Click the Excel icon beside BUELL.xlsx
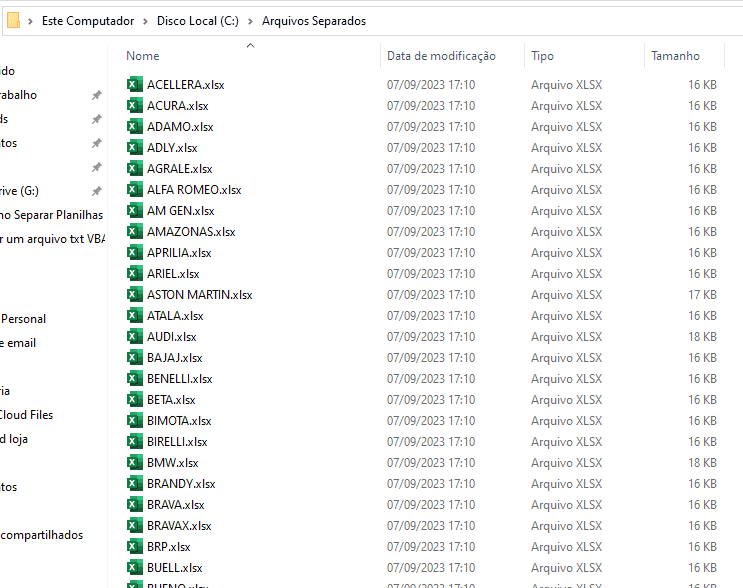Image resolution: width=743 pixels, height=588 pixels. pos(135,568)
